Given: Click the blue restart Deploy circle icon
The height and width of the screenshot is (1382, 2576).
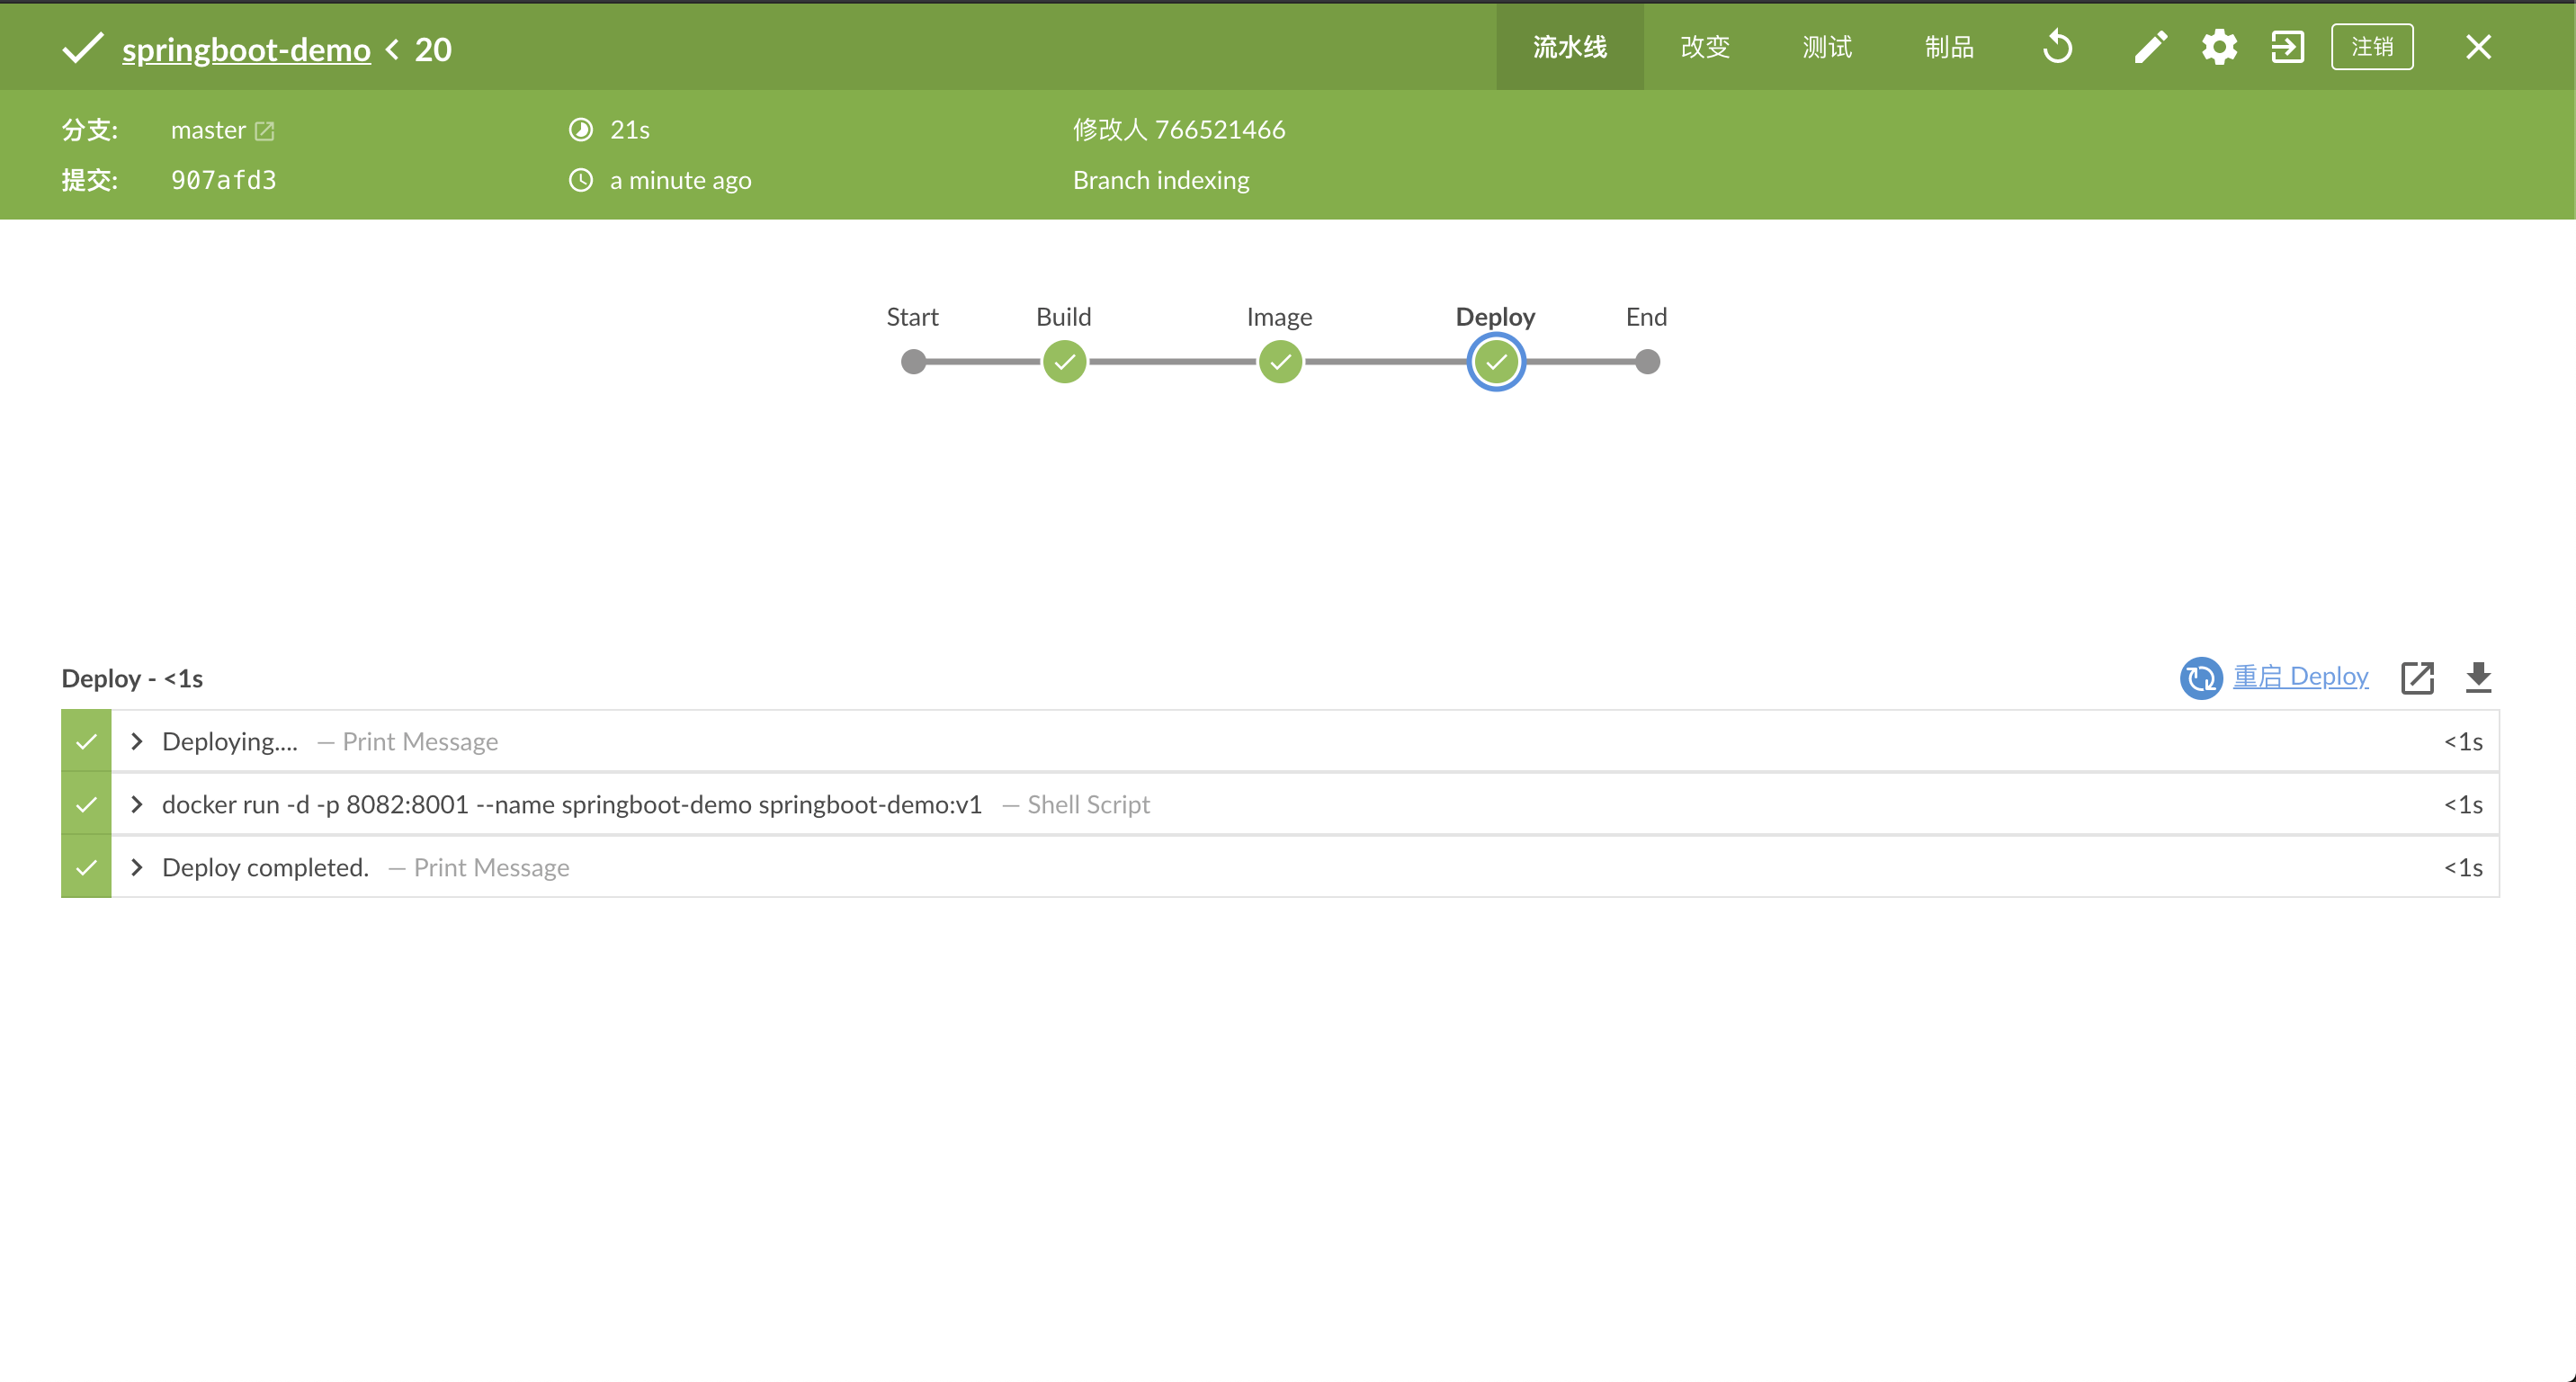Looking at the screenshot, I should [2200, 678].
